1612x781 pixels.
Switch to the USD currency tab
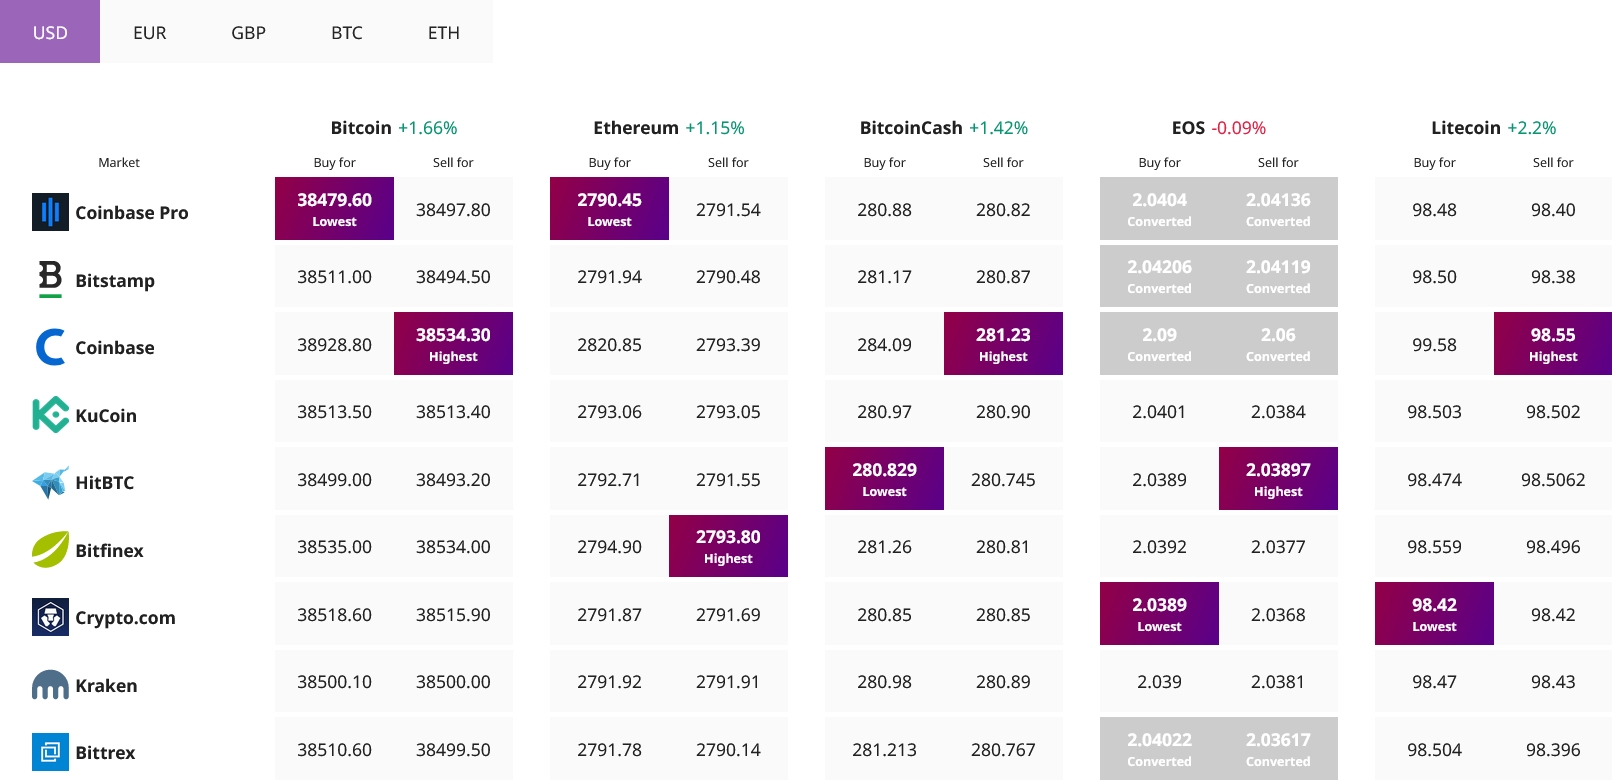point(50,32)
